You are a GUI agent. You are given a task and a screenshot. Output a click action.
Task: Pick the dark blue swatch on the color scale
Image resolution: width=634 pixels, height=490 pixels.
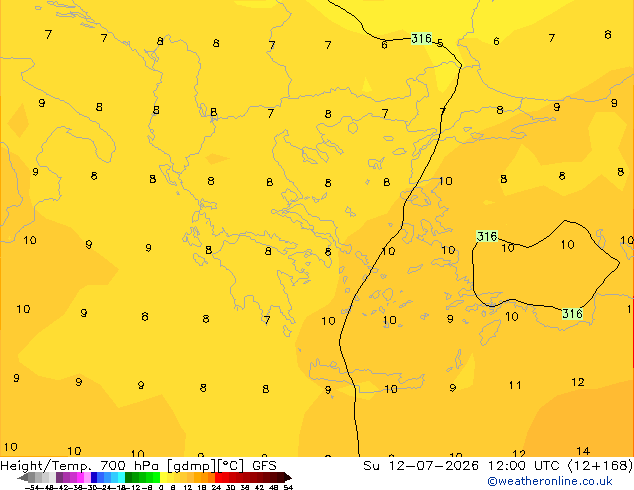94,477
